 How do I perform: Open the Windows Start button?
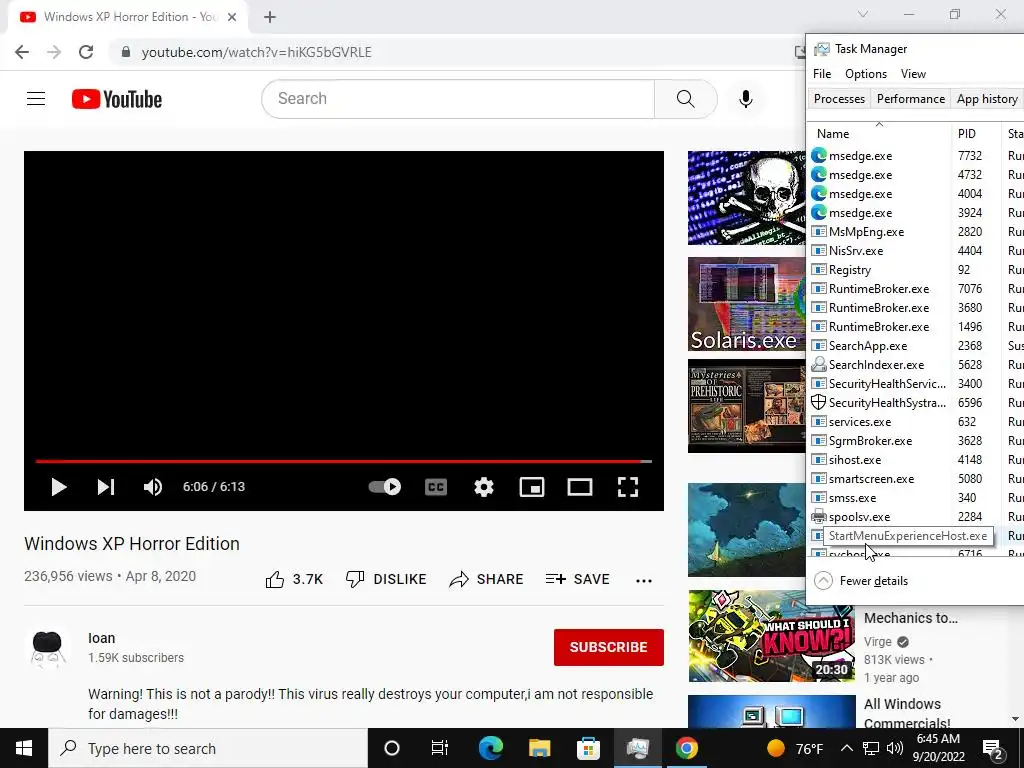point(24,748)
